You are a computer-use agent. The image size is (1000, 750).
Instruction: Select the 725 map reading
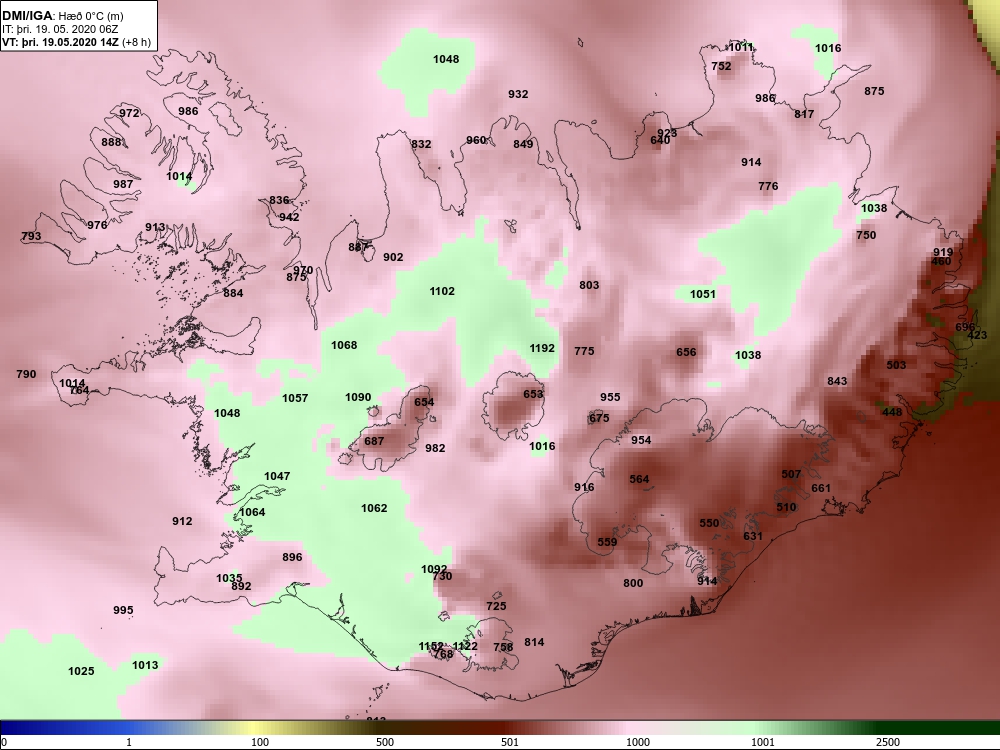pyautogui.click(x=496, y=607)
